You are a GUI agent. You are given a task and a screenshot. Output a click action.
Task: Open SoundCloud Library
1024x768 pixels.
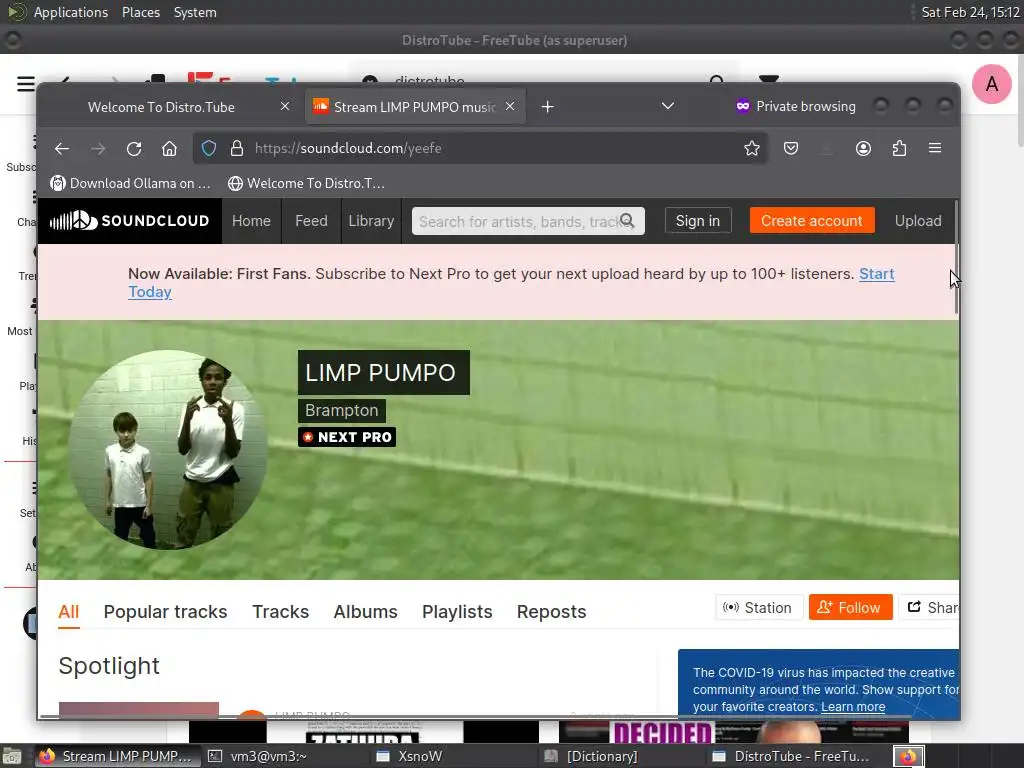[371, 221]
